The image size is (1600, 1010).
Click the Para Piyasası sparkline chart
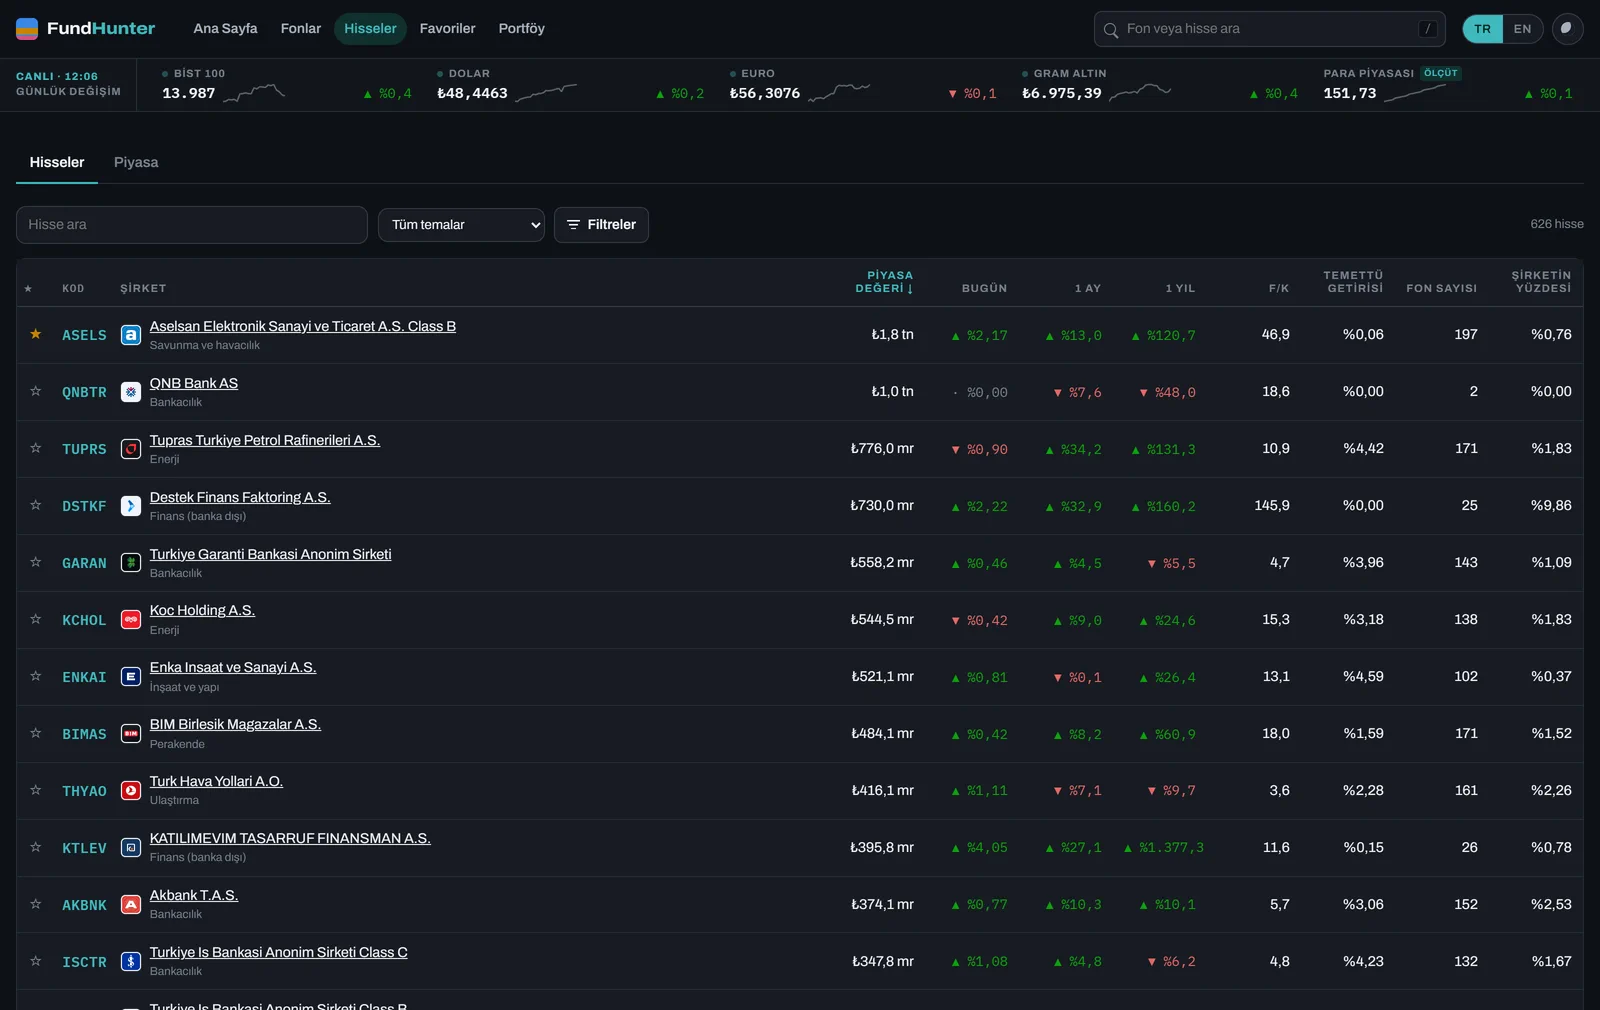pyautogui.click(x=1415, y=93)
